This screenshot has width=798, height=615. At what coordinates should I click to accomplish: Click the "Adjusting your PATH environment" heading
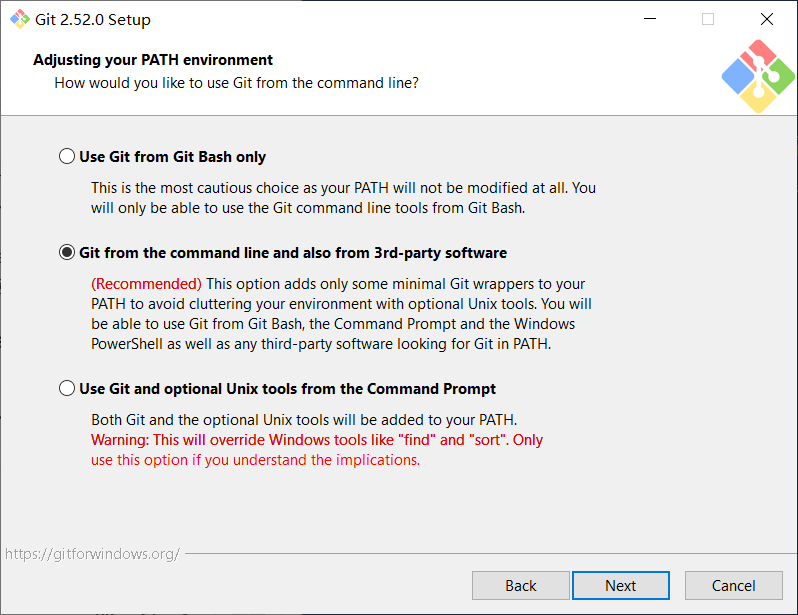pyautogui.click(x=153, y=60)
